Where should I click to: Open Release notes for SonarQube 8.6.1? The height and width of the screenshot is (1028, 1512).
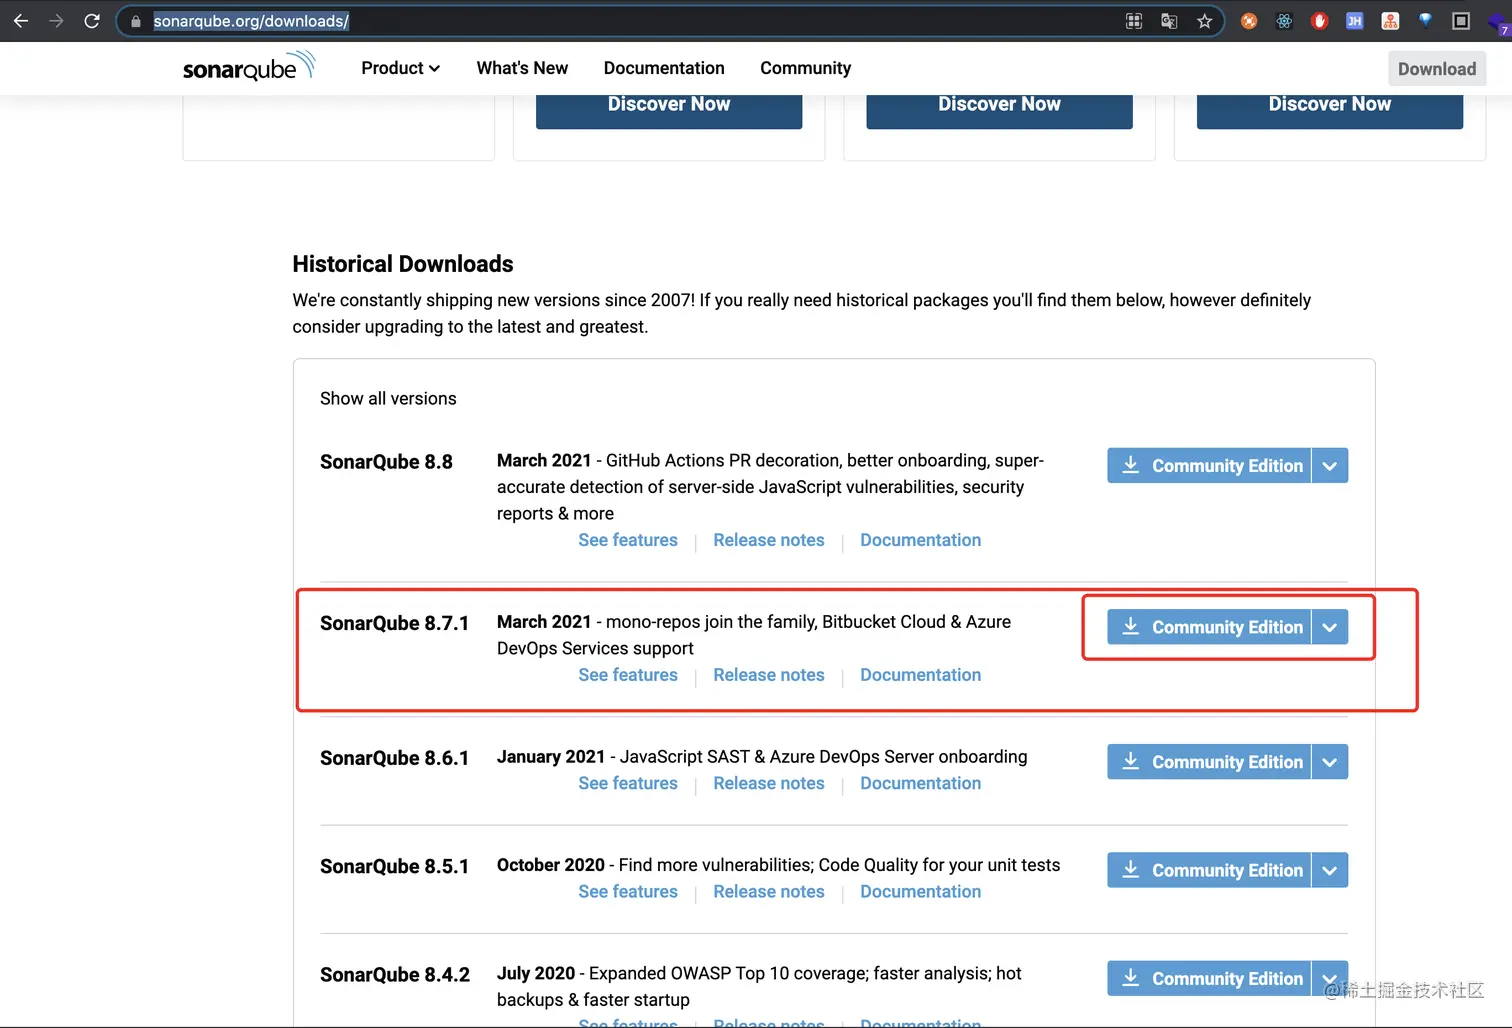[769, 783]
